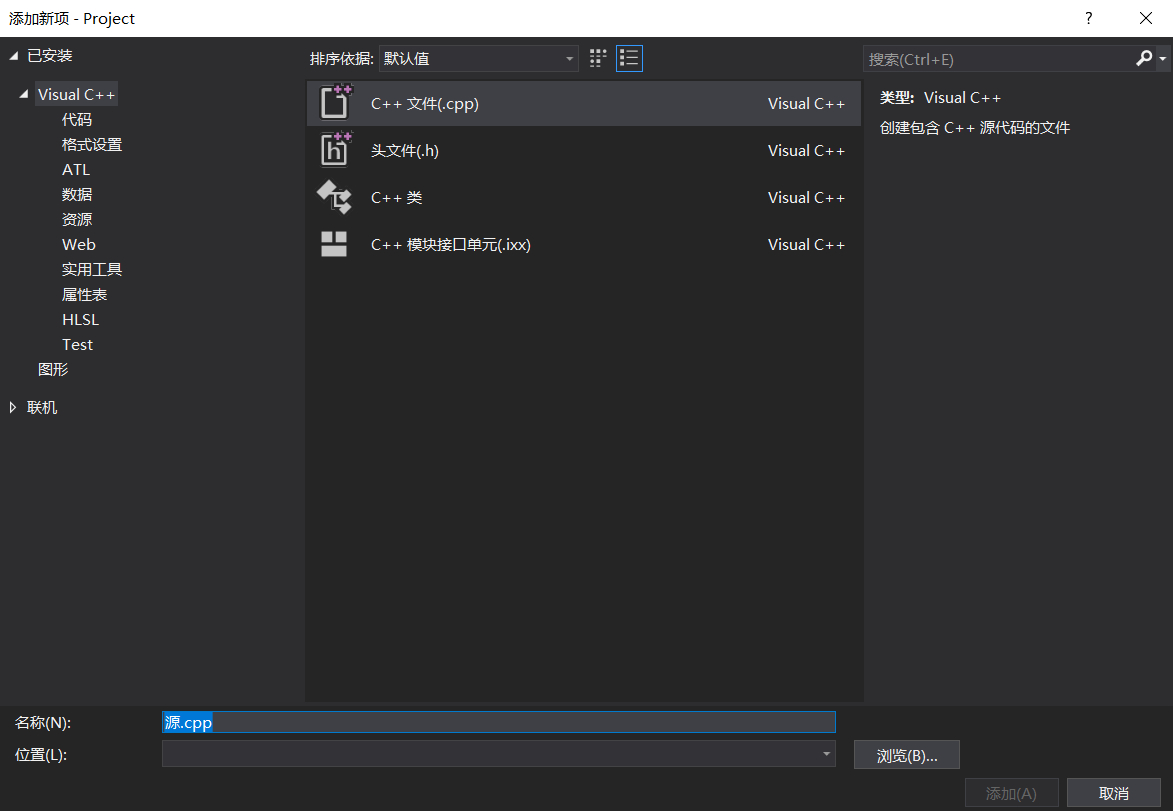Click Visual C++ type on .ixx row
The height and width of the screenshot is (811, 1173).
coord(806,245)
